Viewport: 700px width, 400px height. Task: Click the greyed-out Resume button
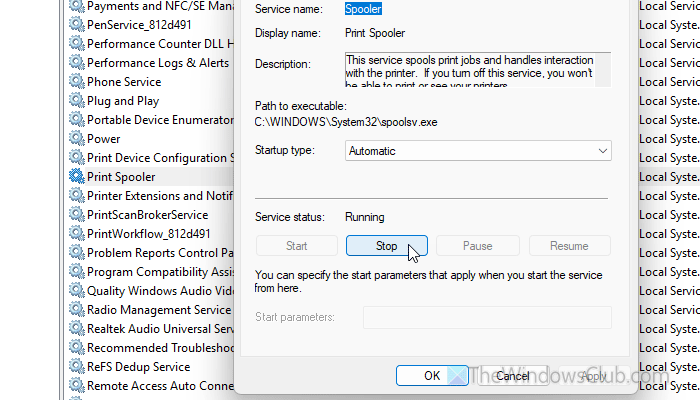tap(569, 246)
